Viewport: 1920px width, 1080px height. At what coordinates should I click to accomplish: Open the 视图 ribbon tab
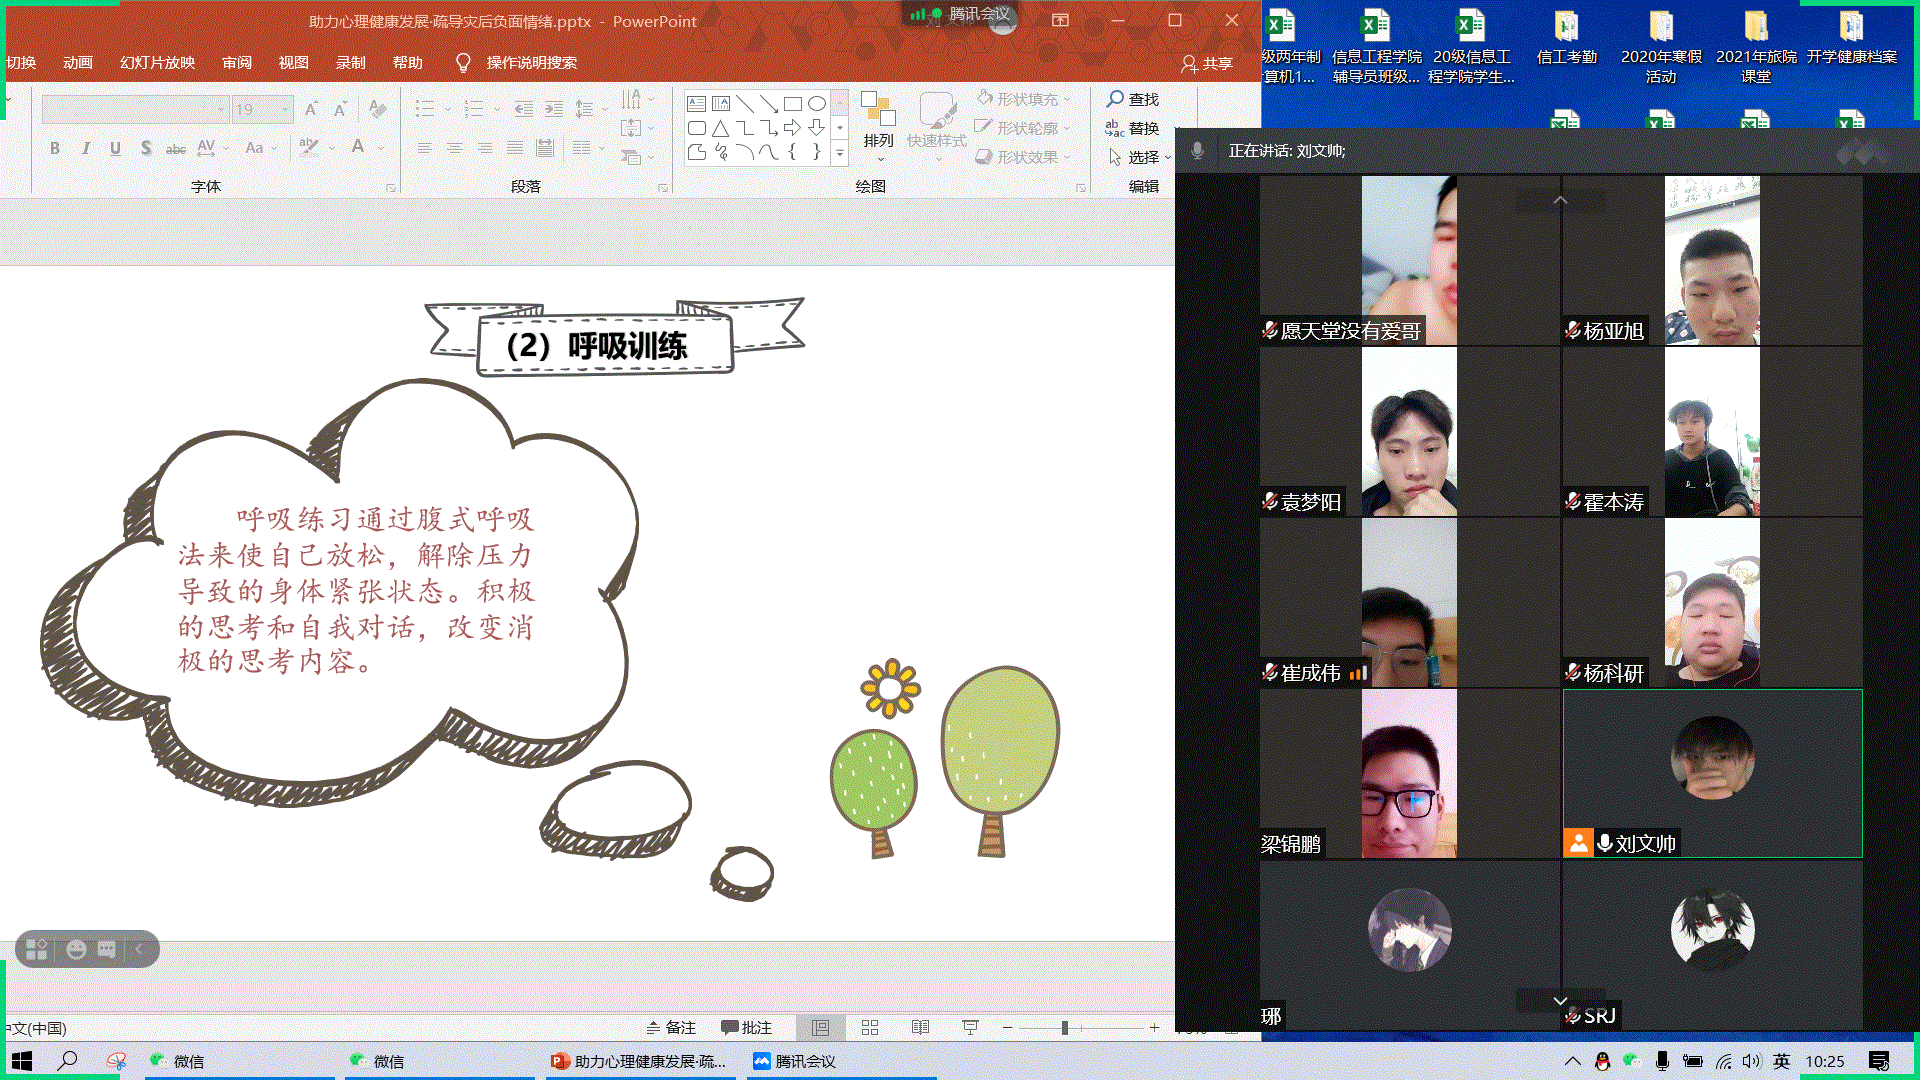click(x=293, y=62)
